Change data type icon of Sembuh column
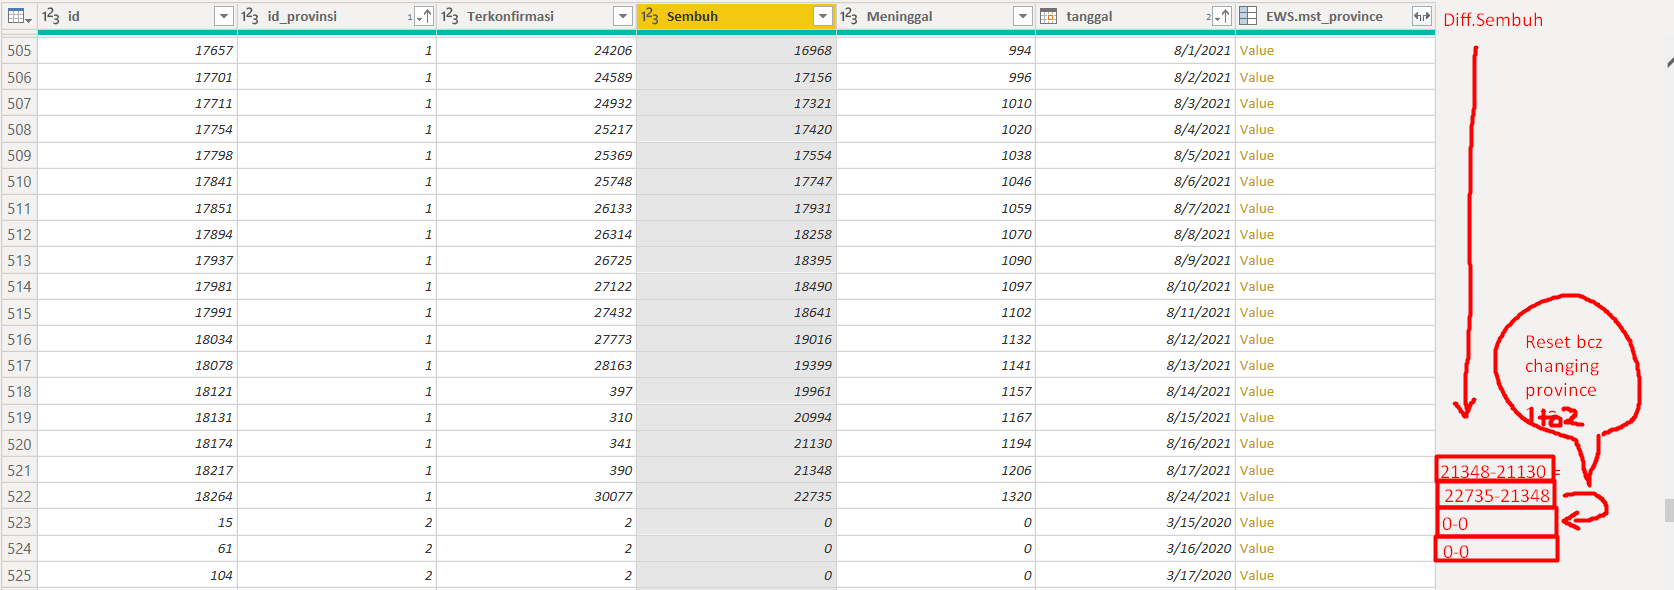 (x=650, y=16)
